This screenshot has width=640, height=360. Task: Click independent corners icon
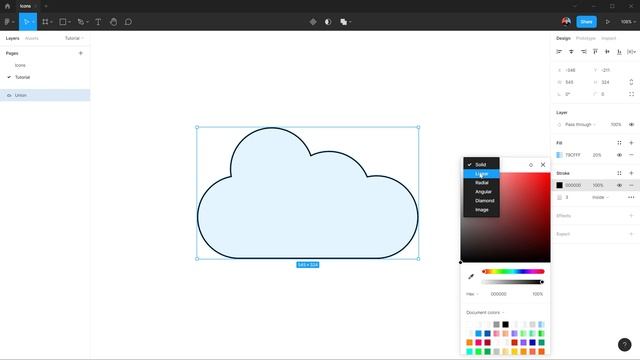pos(631,94)
